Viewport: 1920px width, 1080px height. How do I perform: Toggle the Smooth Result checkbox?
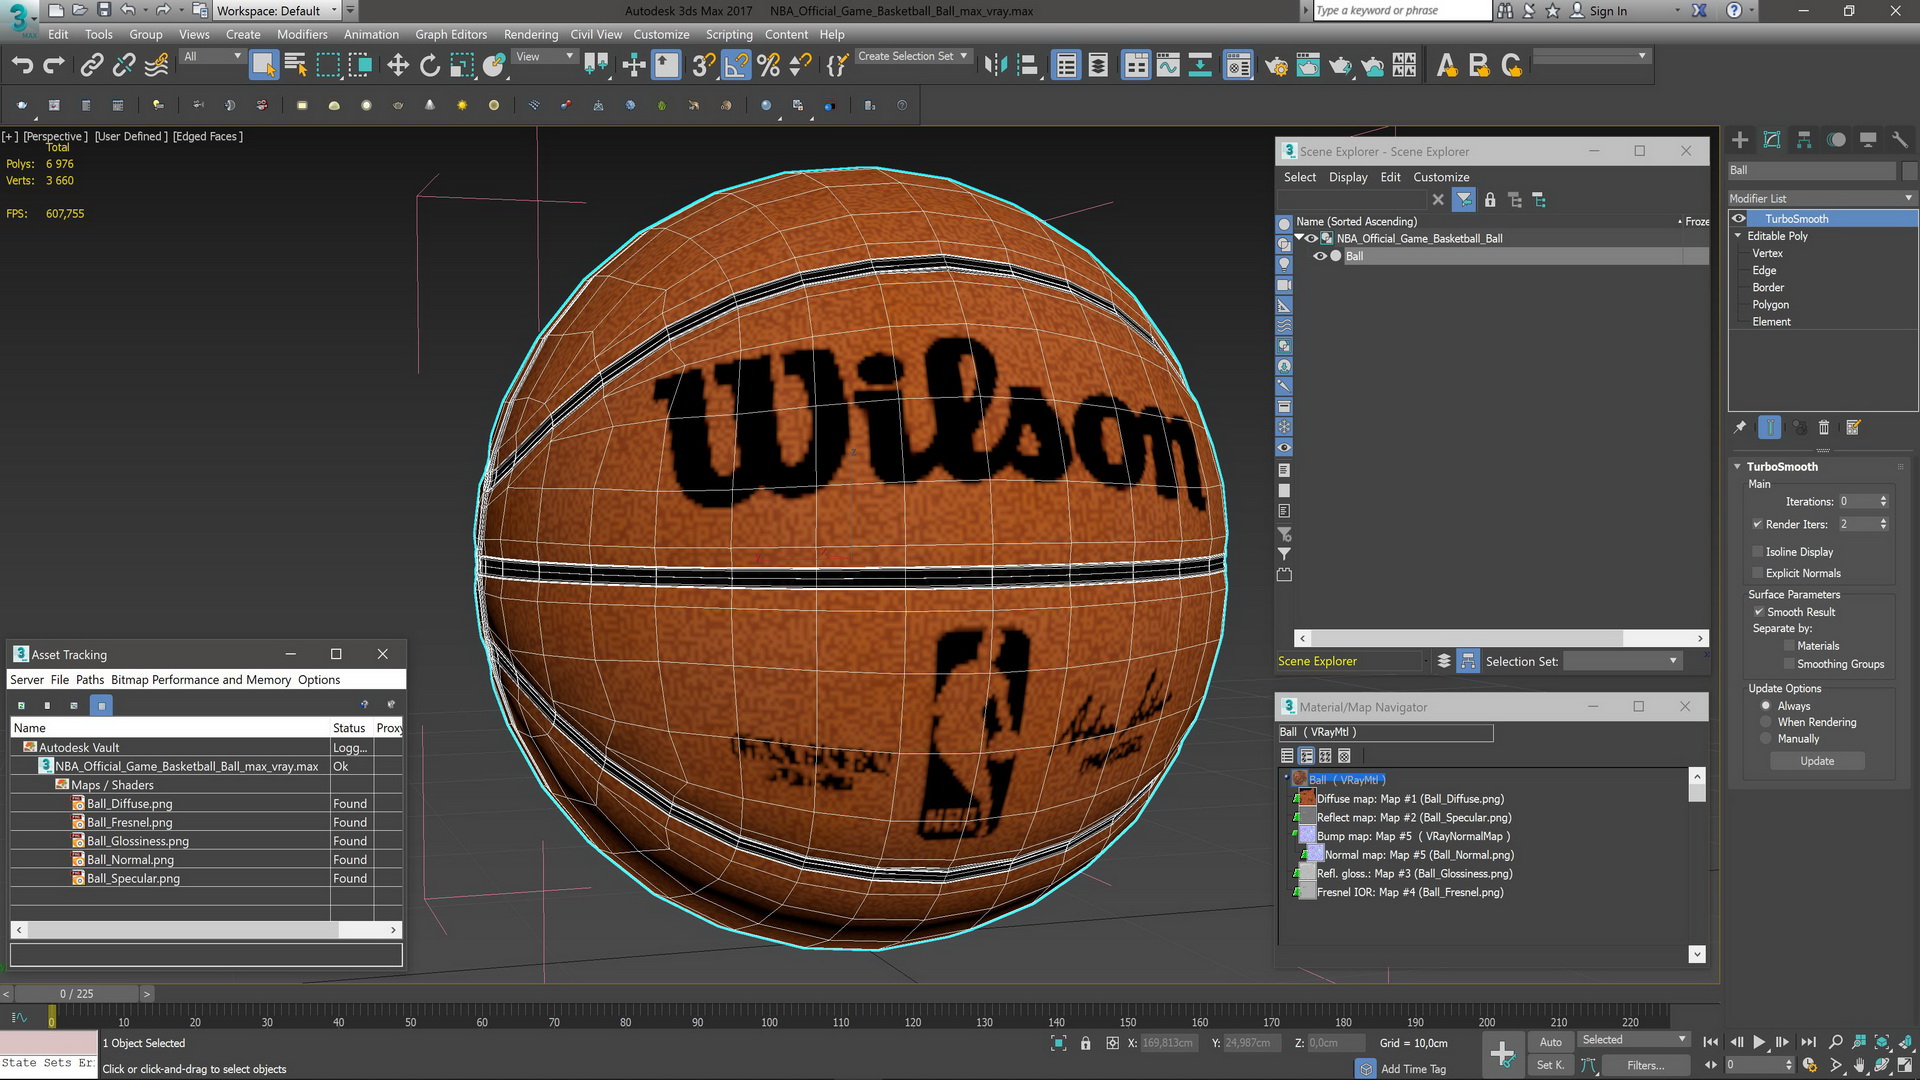1758,612
